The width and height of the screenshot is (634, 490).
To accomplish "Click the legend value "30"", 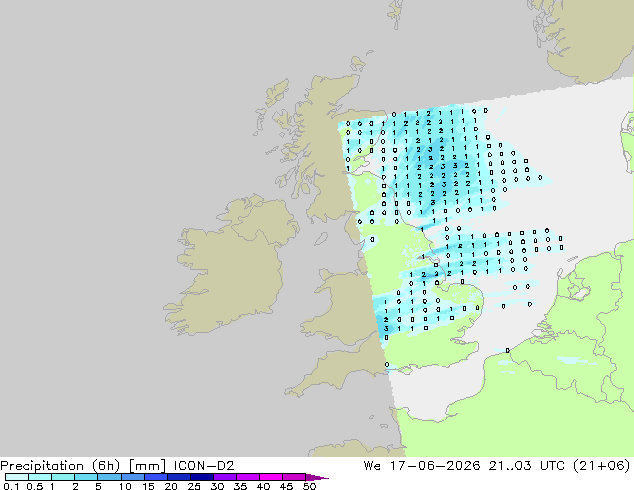I will (217, 486).
